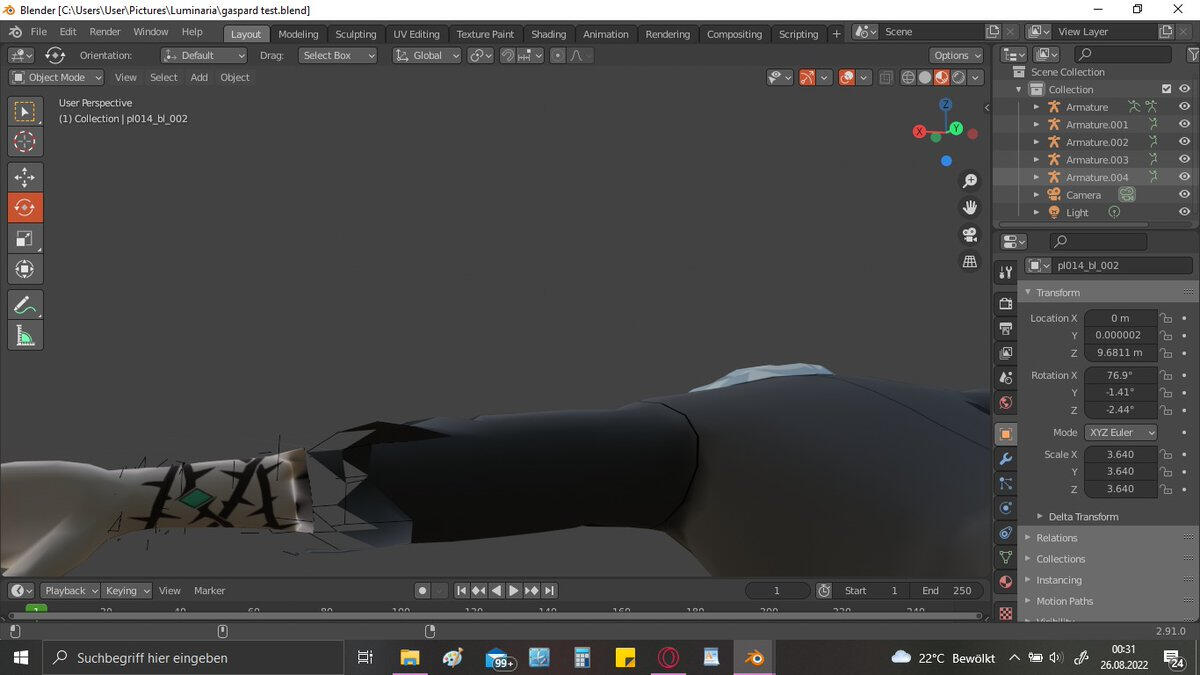The width and height of the screenshot is (1200, 675).
Task: Click the camera view icon in viewport
Action: pyautogui.click(x=969, y=234)
